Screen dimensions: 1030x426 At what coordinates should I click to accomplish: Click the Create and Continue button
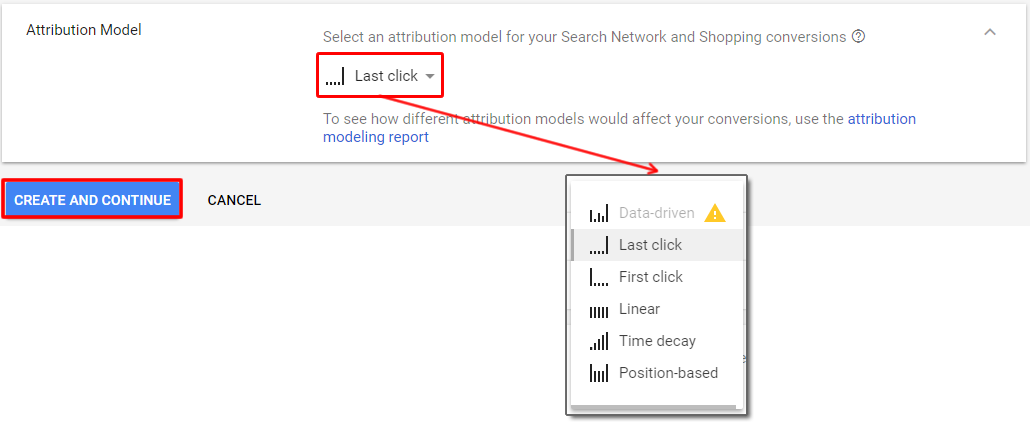pos(92,200)
